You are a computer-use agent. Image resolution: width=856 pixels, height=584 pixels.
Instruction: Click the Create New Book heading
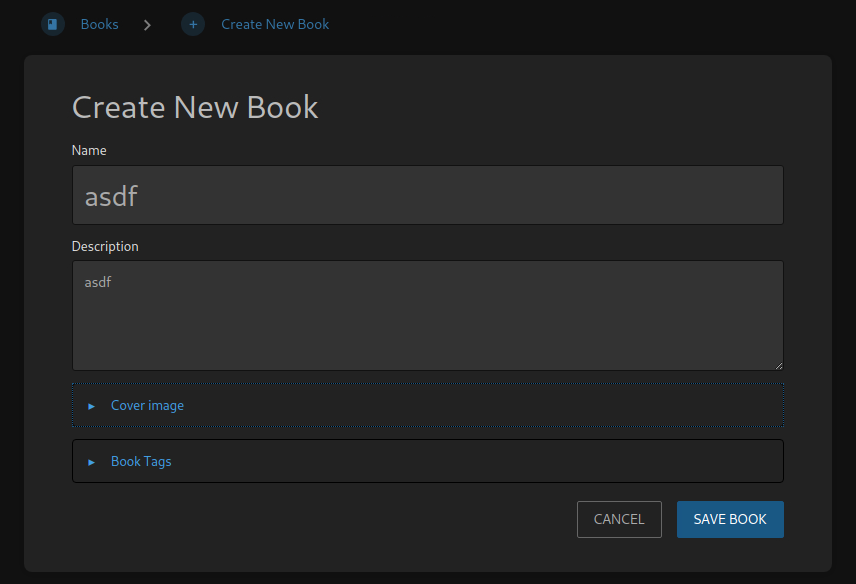pos(195,107)
